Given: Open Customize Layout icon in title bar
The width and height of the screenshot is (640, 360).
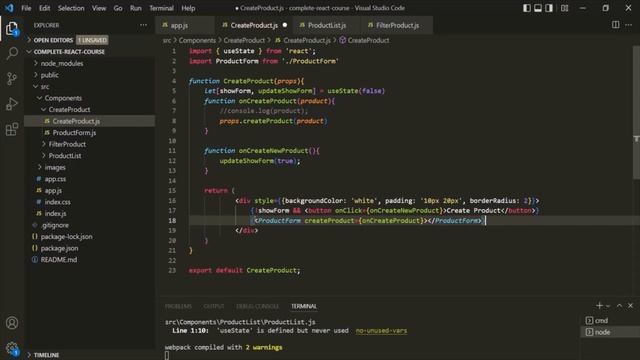Looking at the screenshot, I should pyautogui.click(x=564, y=8).
